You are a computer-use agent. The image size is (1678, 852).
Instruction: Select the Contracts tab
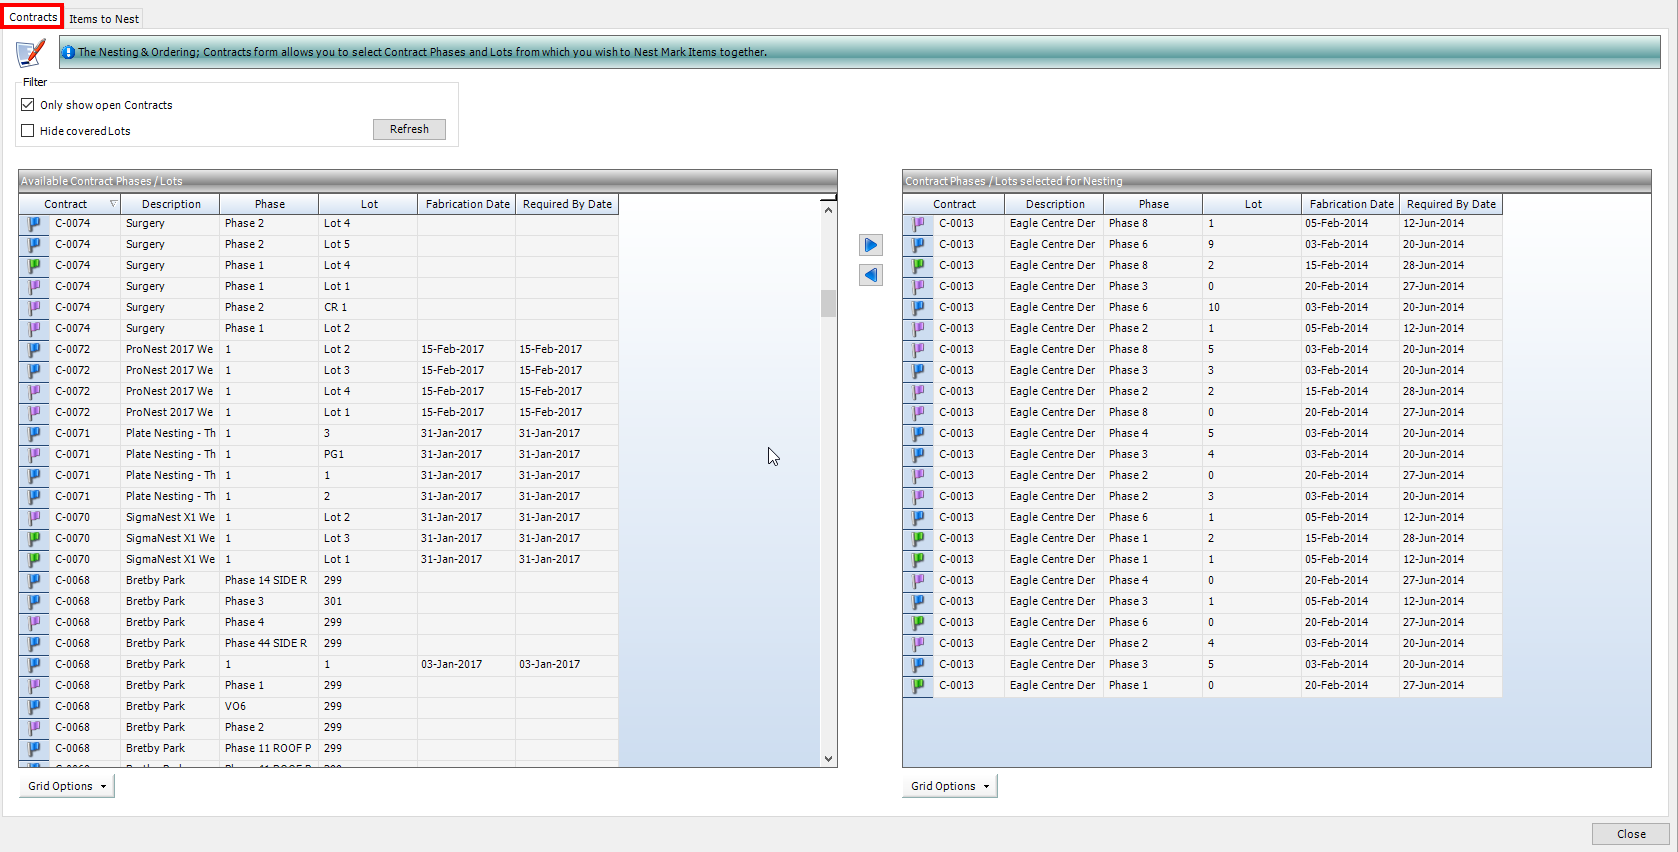(33, 17)
